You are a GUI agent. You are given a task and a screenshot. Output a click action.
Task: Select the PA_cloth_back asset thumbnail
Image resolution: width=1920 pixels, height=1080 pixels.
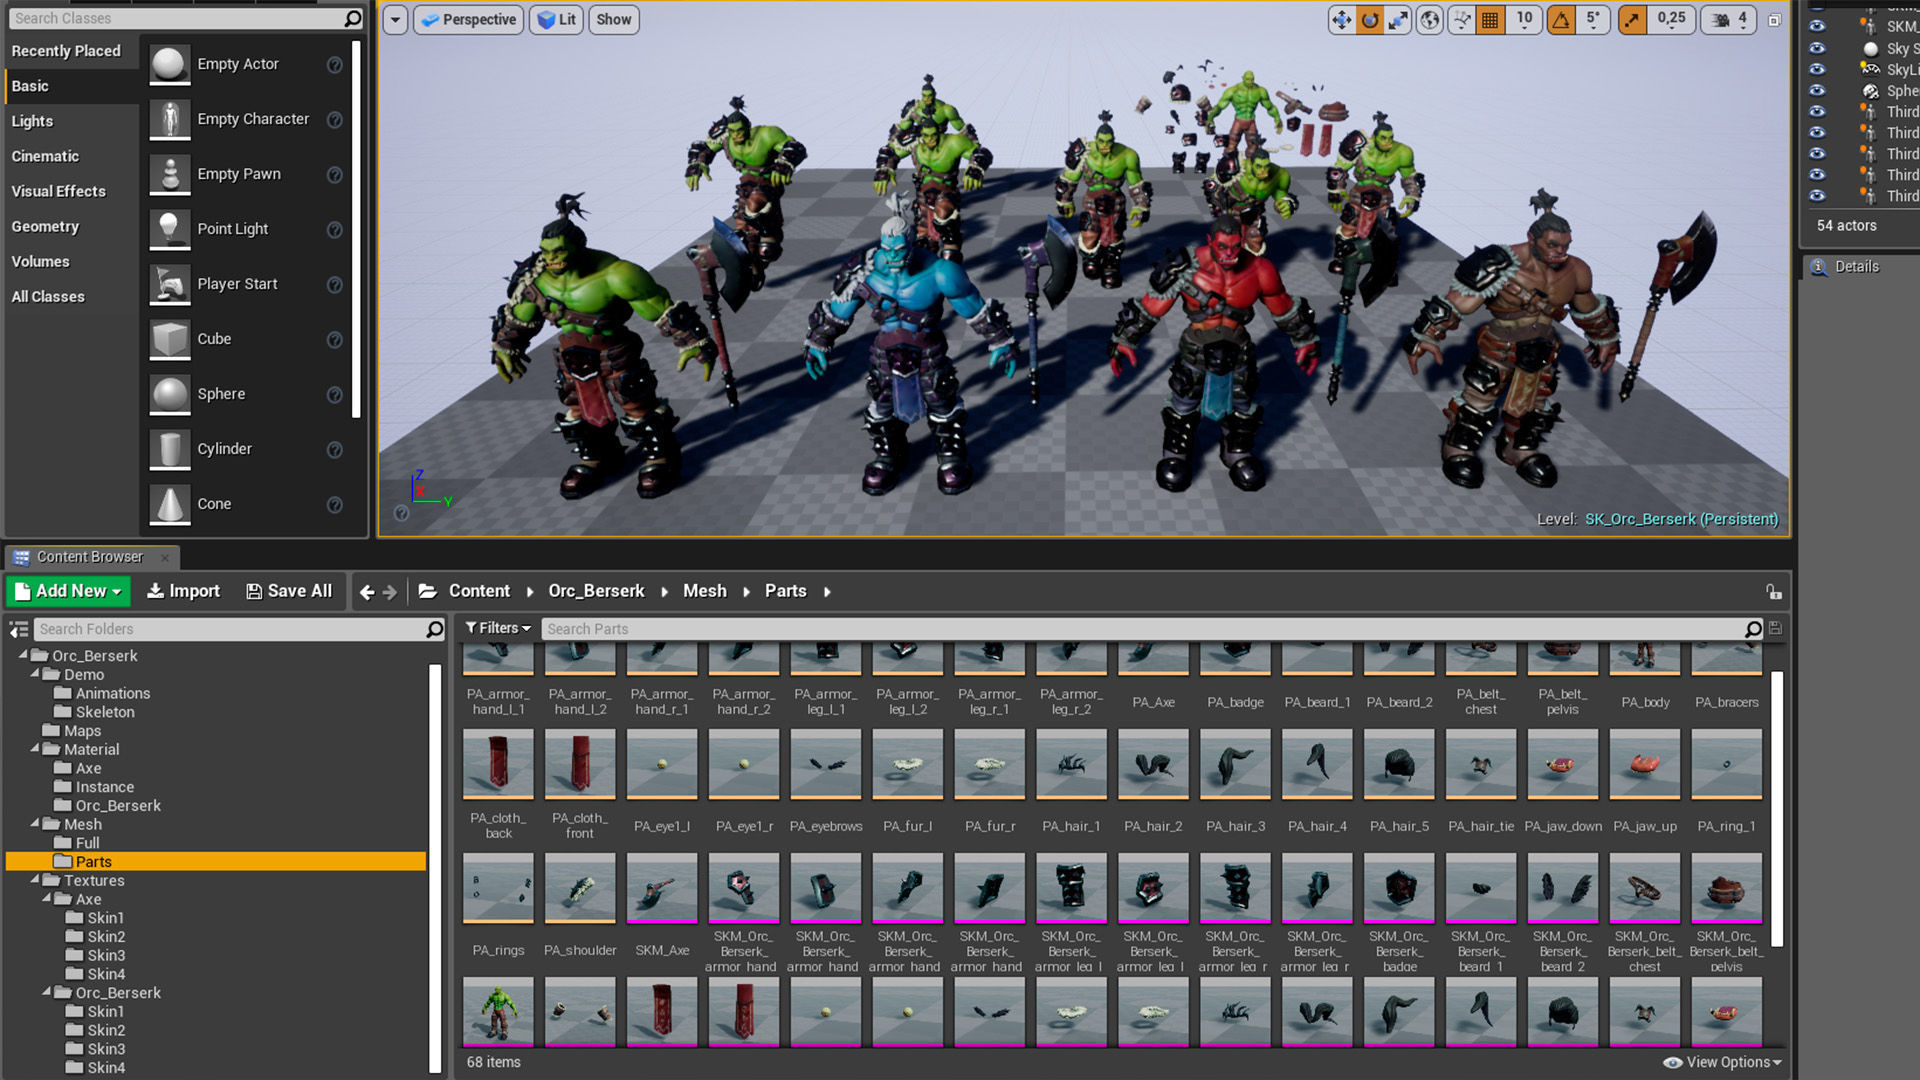pyautogui.click(x=498, y=764)
